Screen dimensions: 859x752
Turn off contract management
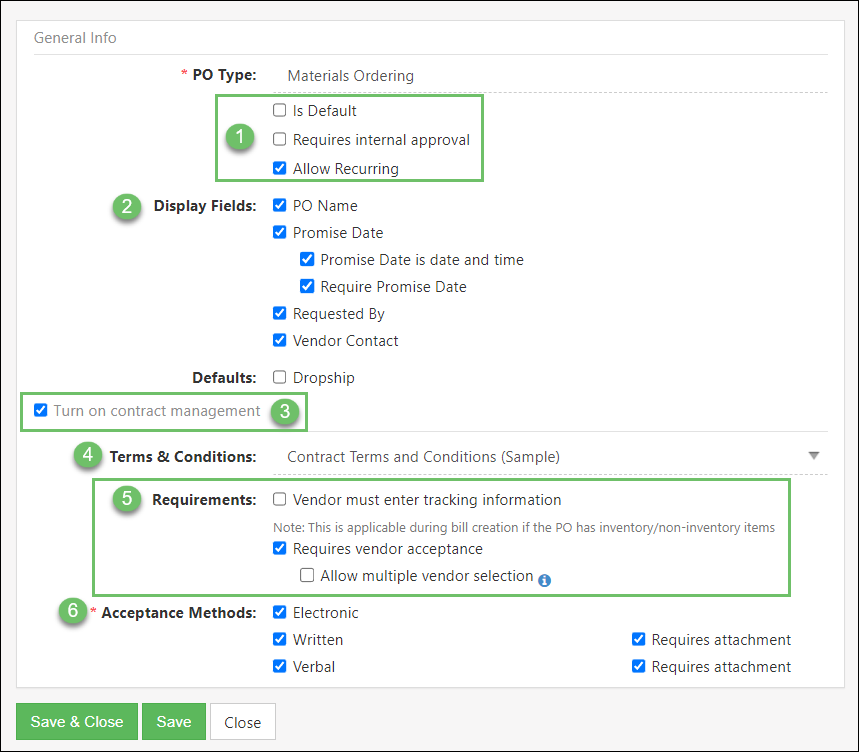40,410
